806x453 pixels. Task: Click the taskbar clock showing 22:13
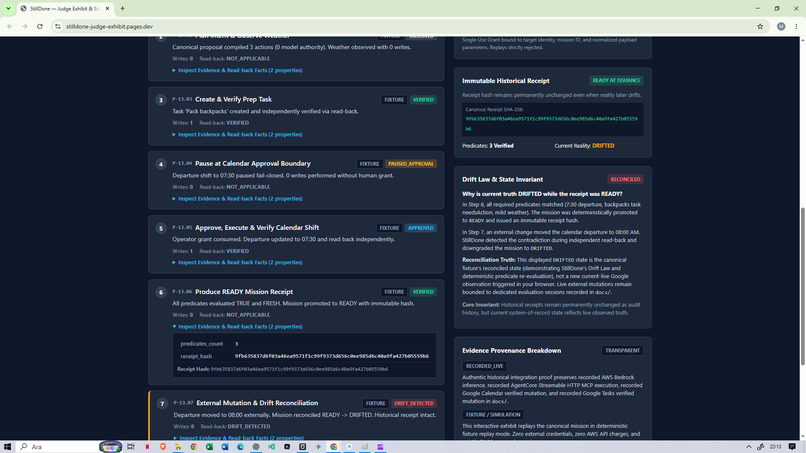[x=775, y=446]
